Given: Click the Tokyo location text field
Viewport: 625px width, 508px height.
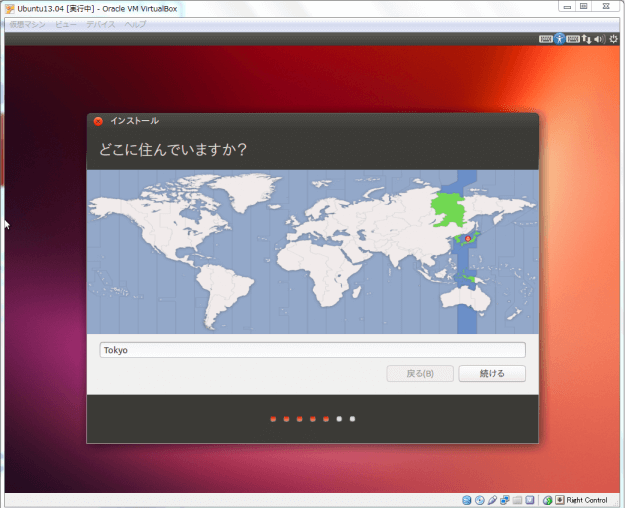Looking at the screenshot, I should point(312,350).
